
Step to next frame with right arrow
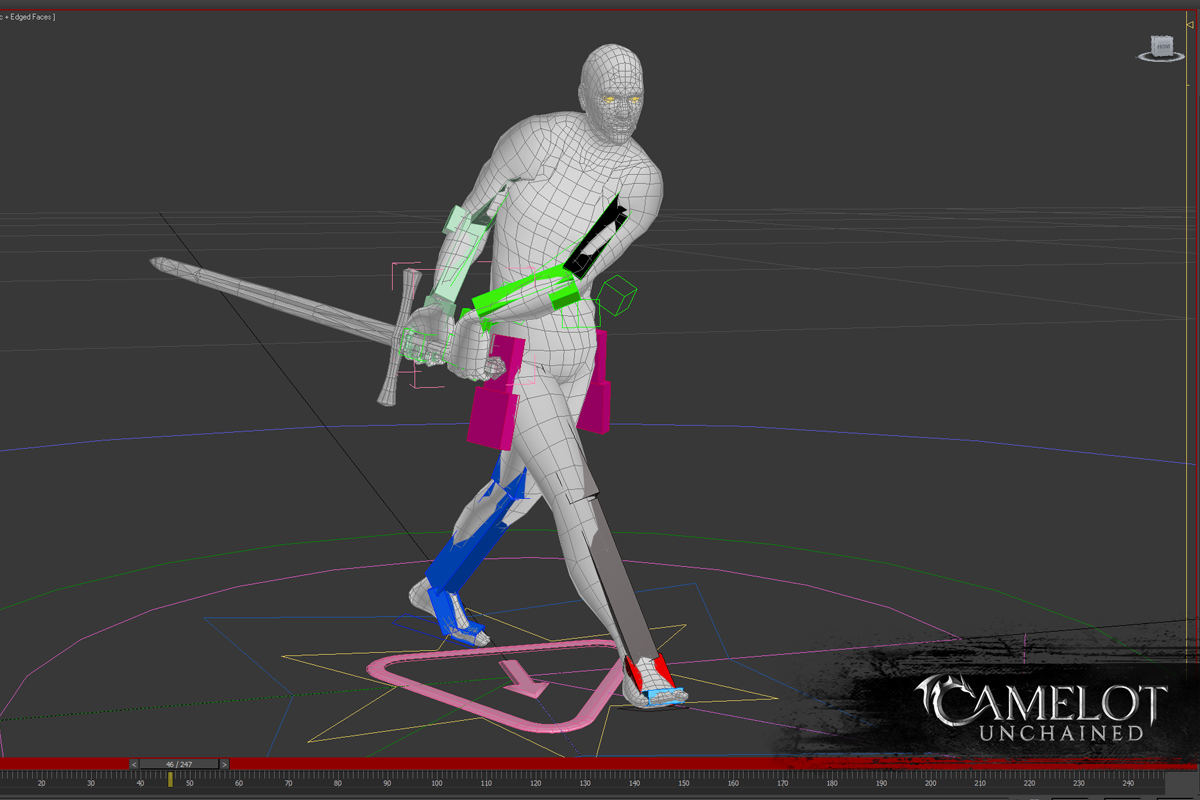[x=224, y=764]
